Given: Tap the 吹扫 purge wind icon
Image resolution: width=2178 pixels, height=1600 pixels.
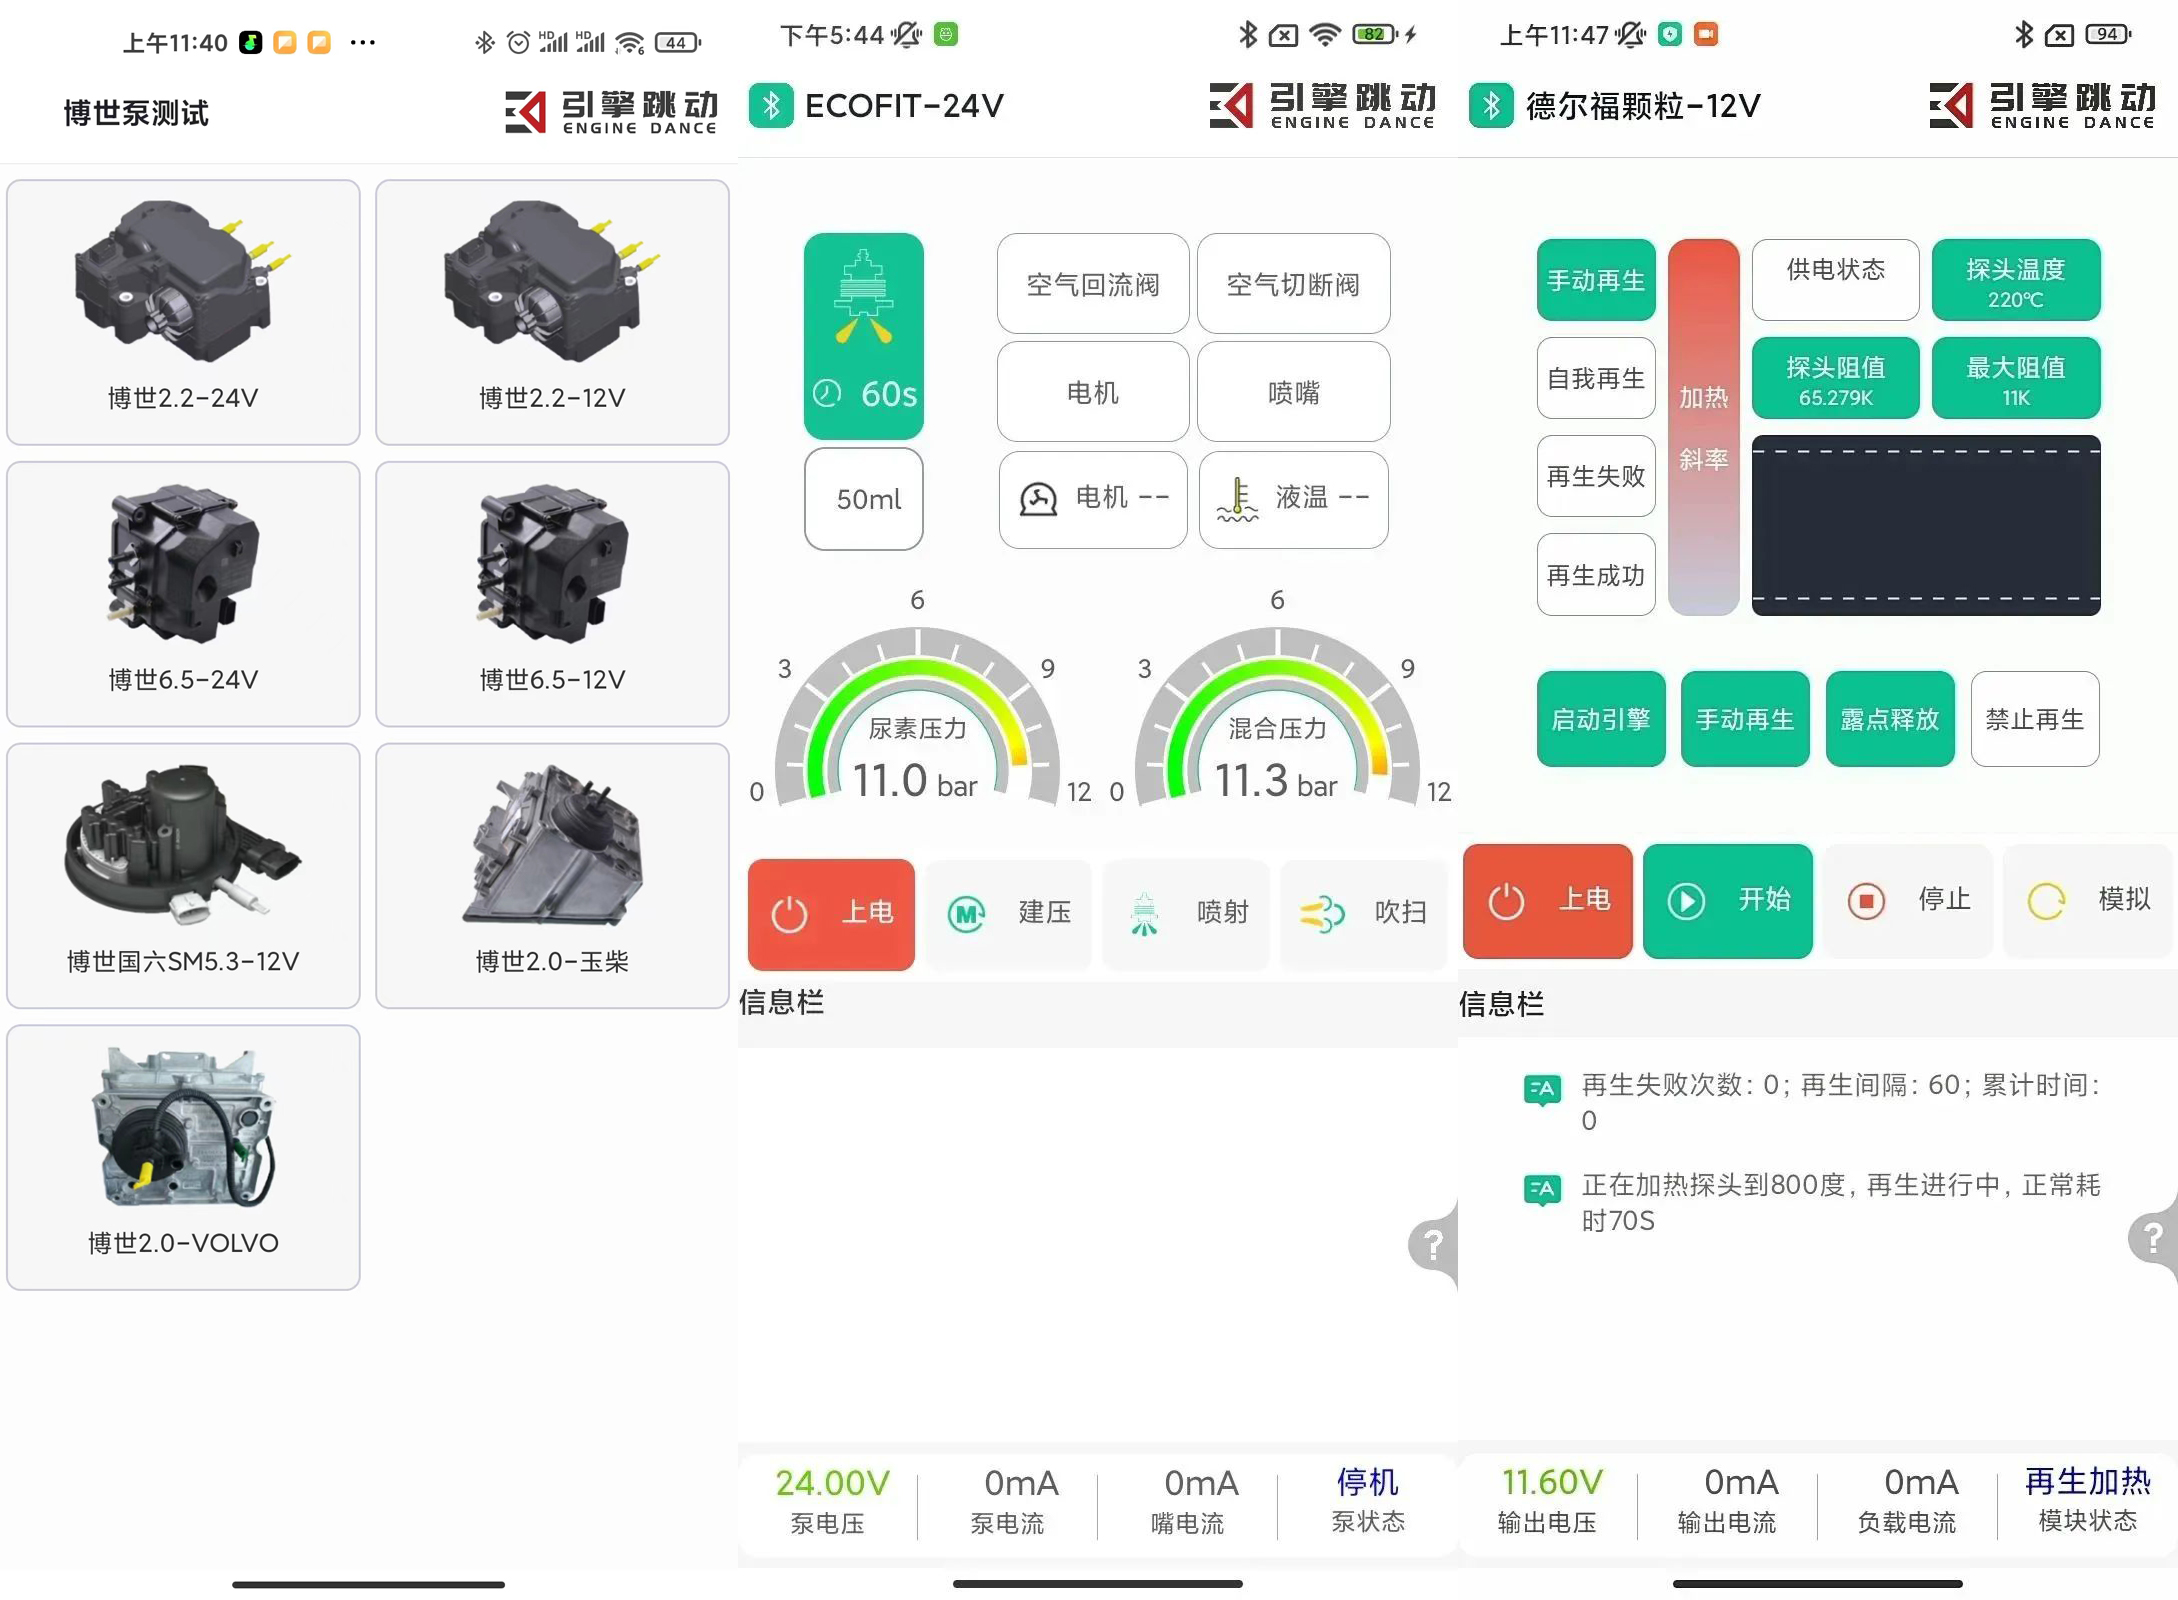Looking at the screenshot, I should 1322,914.
